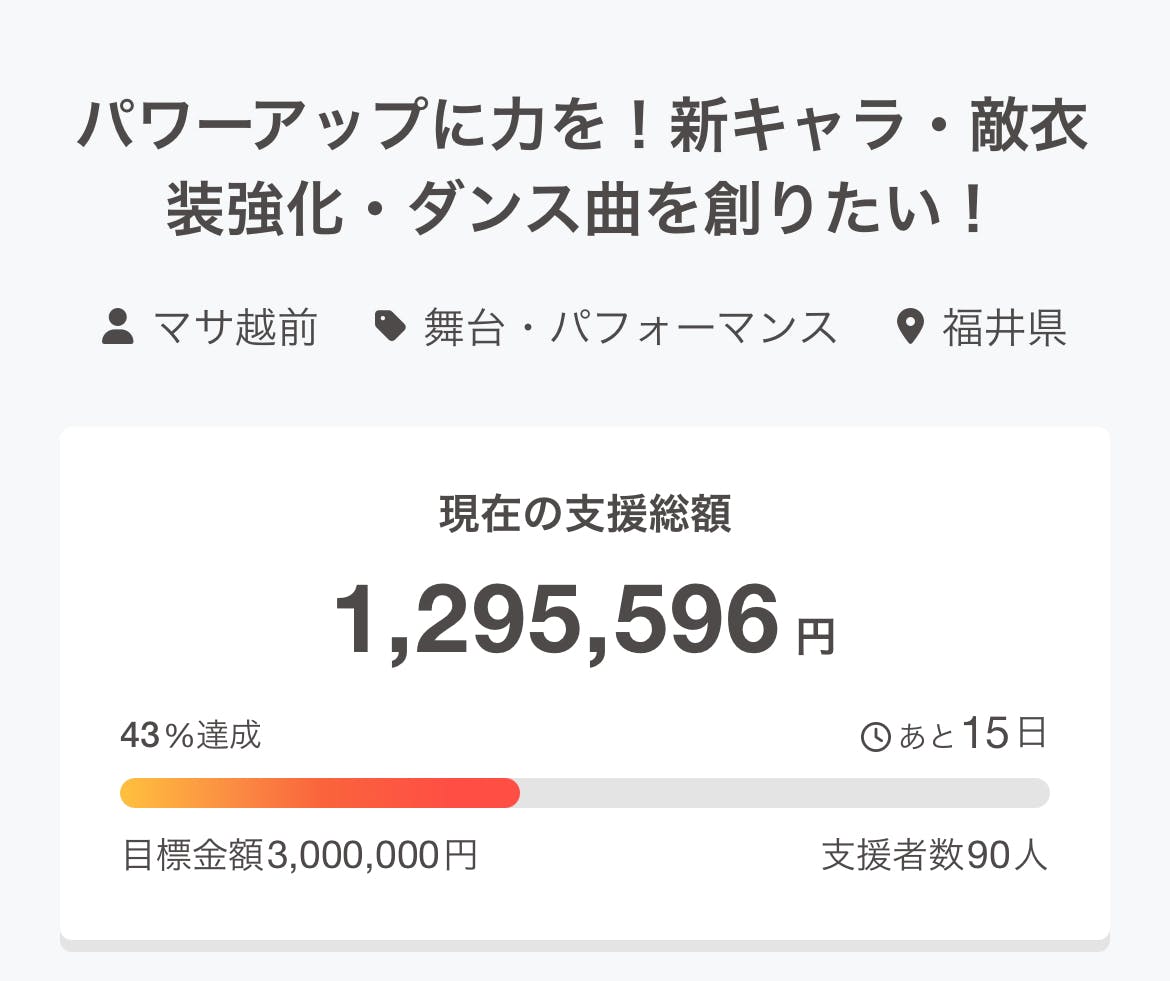
Task: Click the clock icon before あと15日
Action: [875, 738]
